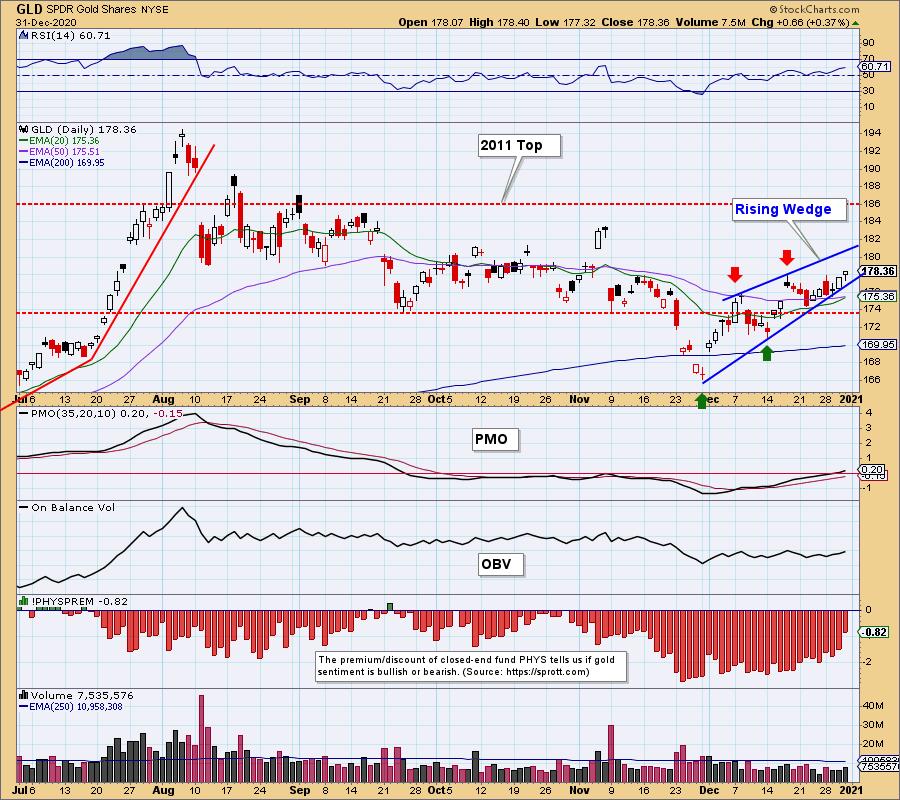Click the 60.71 value tag on RSI axis
The height and width of the screenshot is (800, 900).
pyautogui.click(x=876, y=67)
